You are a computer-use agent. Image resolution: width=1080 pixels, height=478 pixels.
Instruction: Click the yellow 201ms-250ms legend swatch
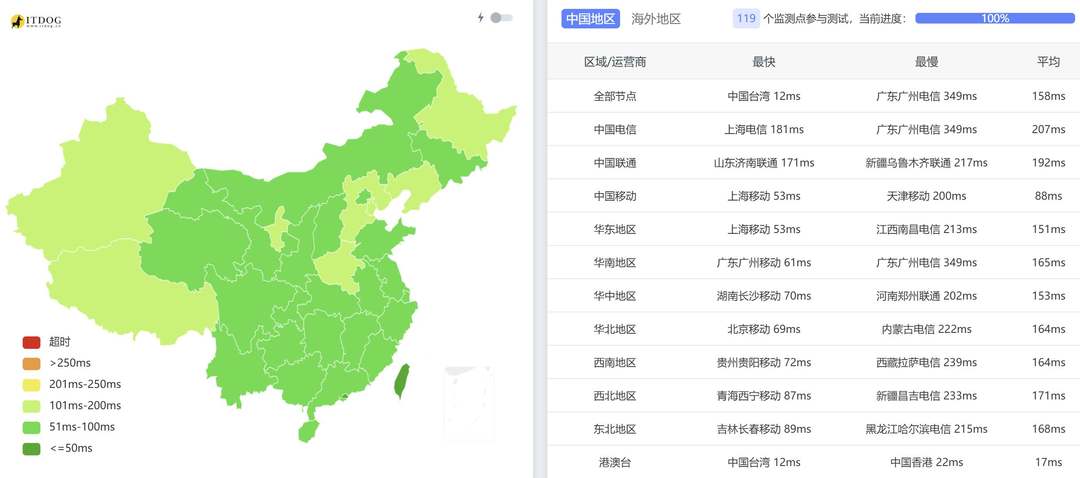32,384
